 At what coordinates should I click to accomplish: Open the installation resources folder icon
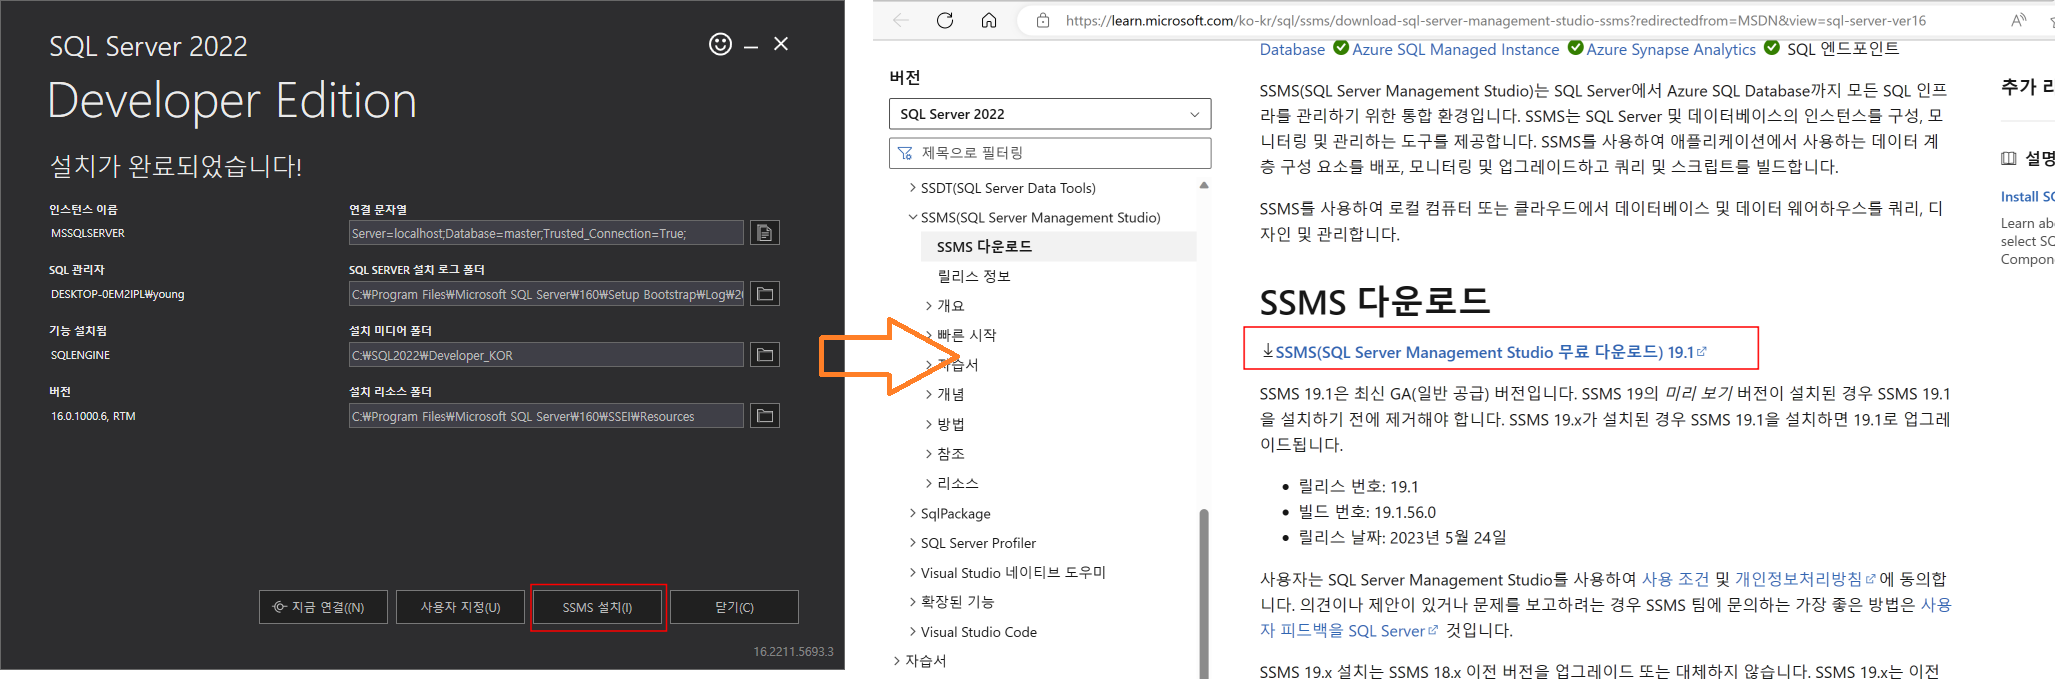click(x=765, y=416)
